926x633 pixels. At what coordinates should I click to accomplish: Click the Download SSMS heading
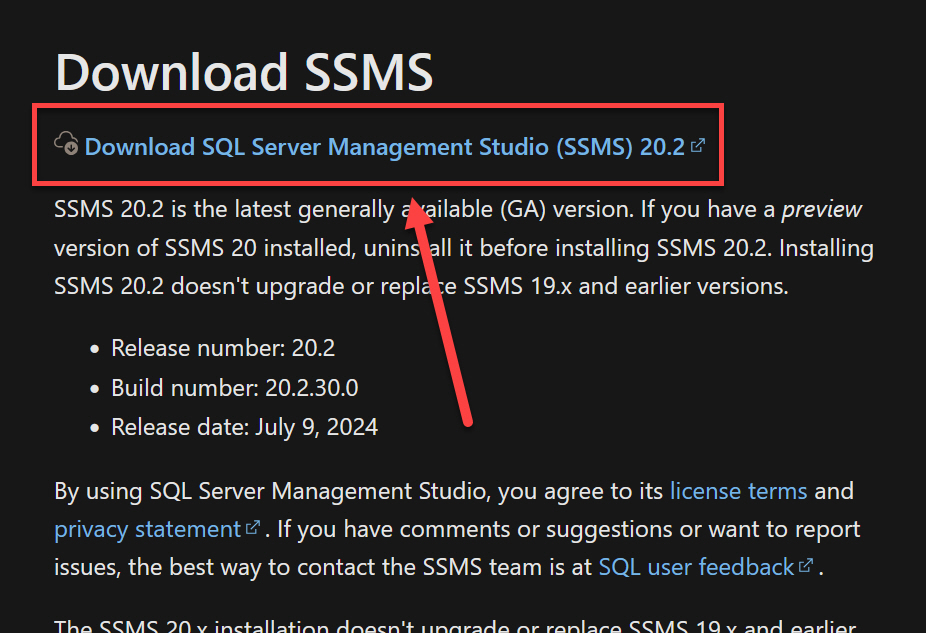tap(244, 72)
